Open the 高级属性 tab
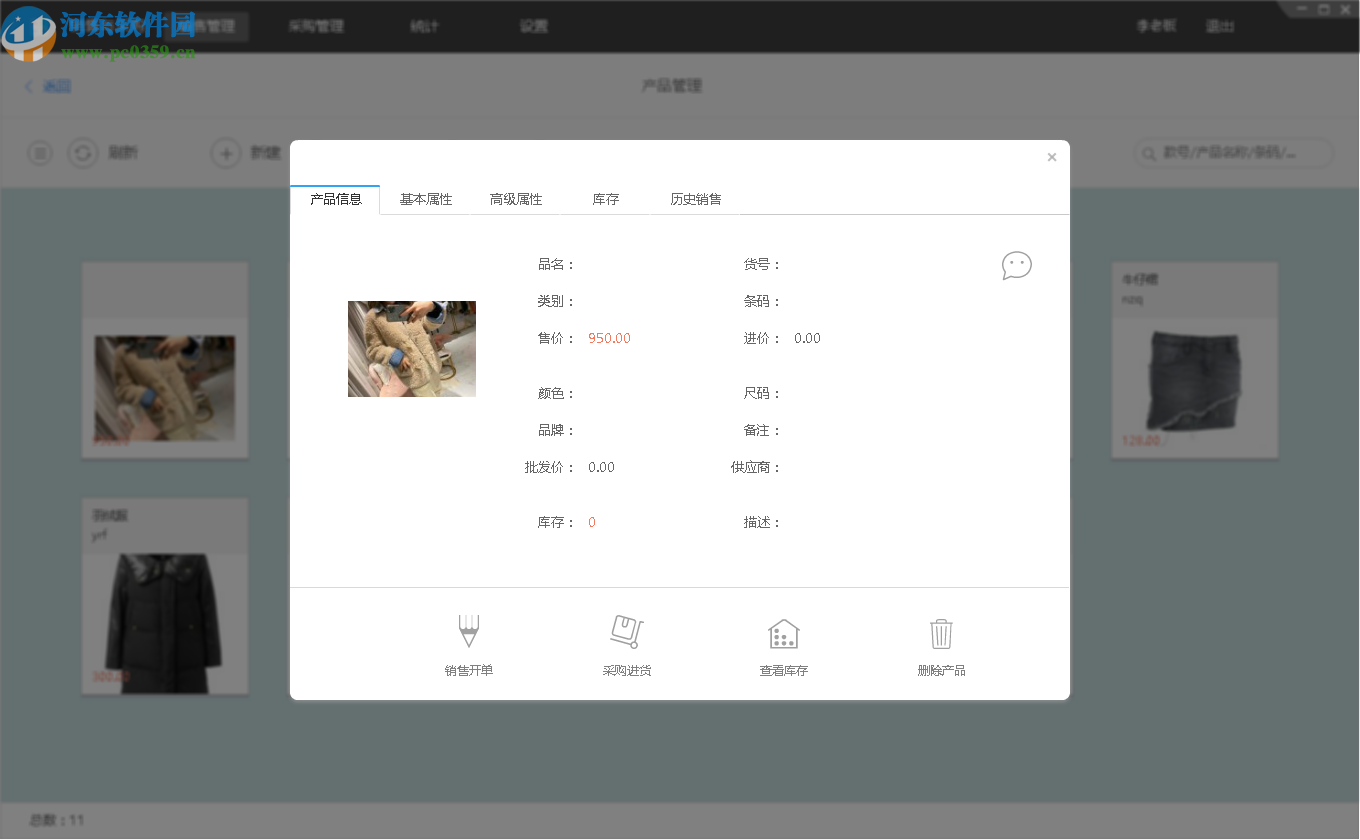 pos(516,199)
